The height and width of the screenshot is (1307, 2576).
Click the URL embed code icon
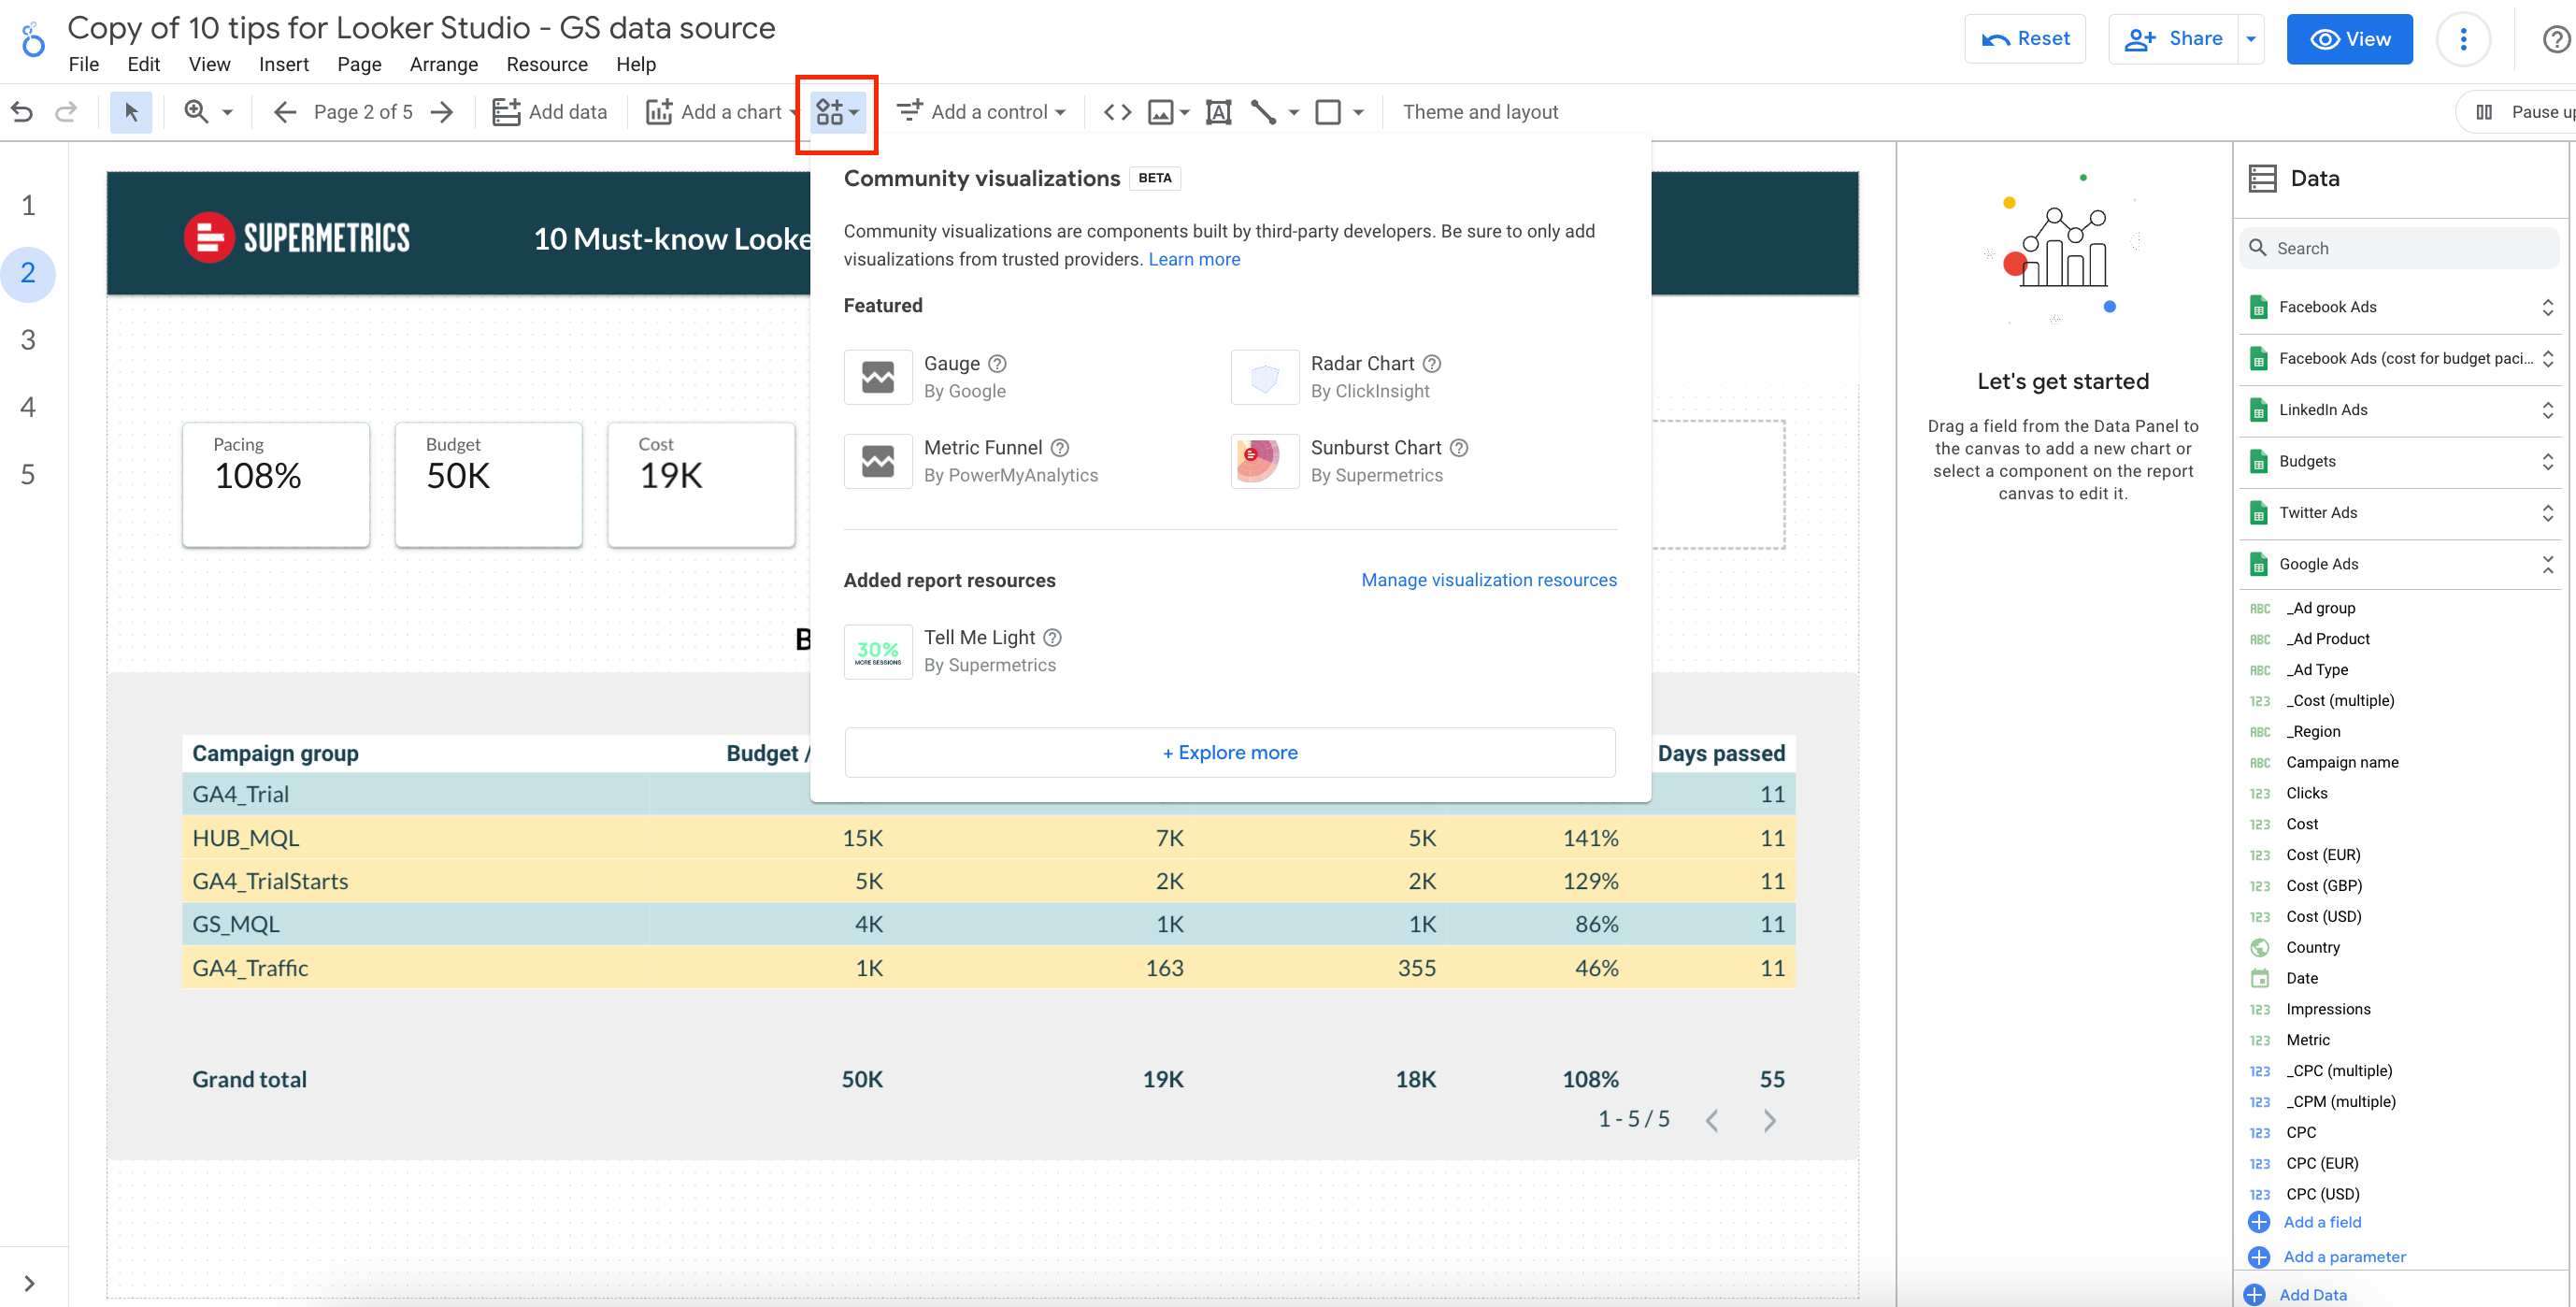pyautogui.click(x=1117, y=112)
